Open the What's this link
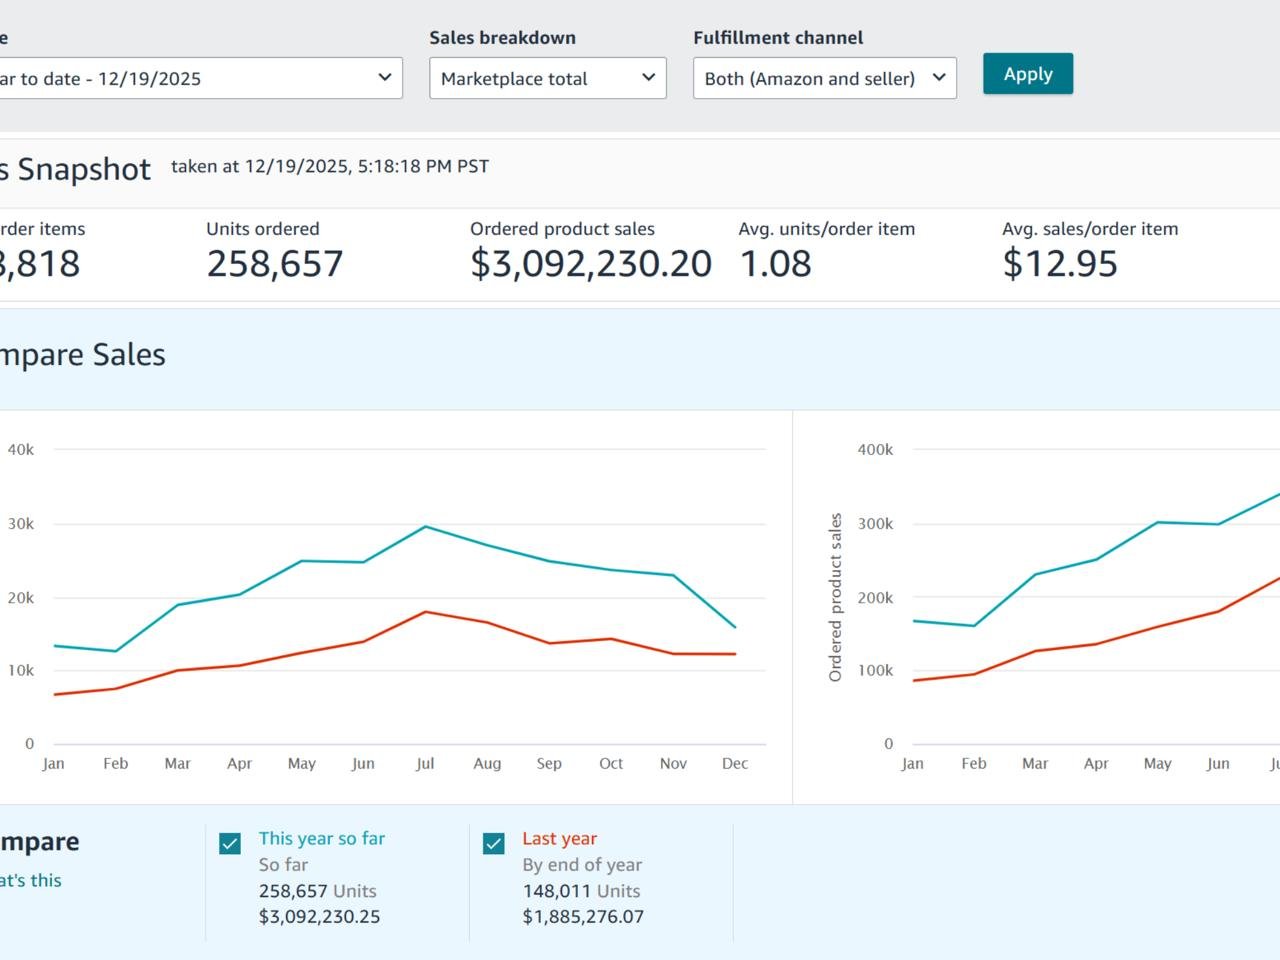 [x=30, y=880]
